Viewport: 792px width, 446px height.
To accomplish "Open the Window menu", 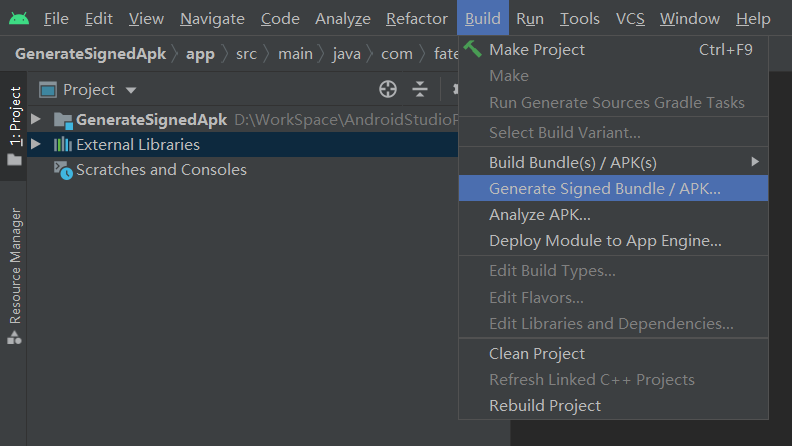I will [689, 19].
